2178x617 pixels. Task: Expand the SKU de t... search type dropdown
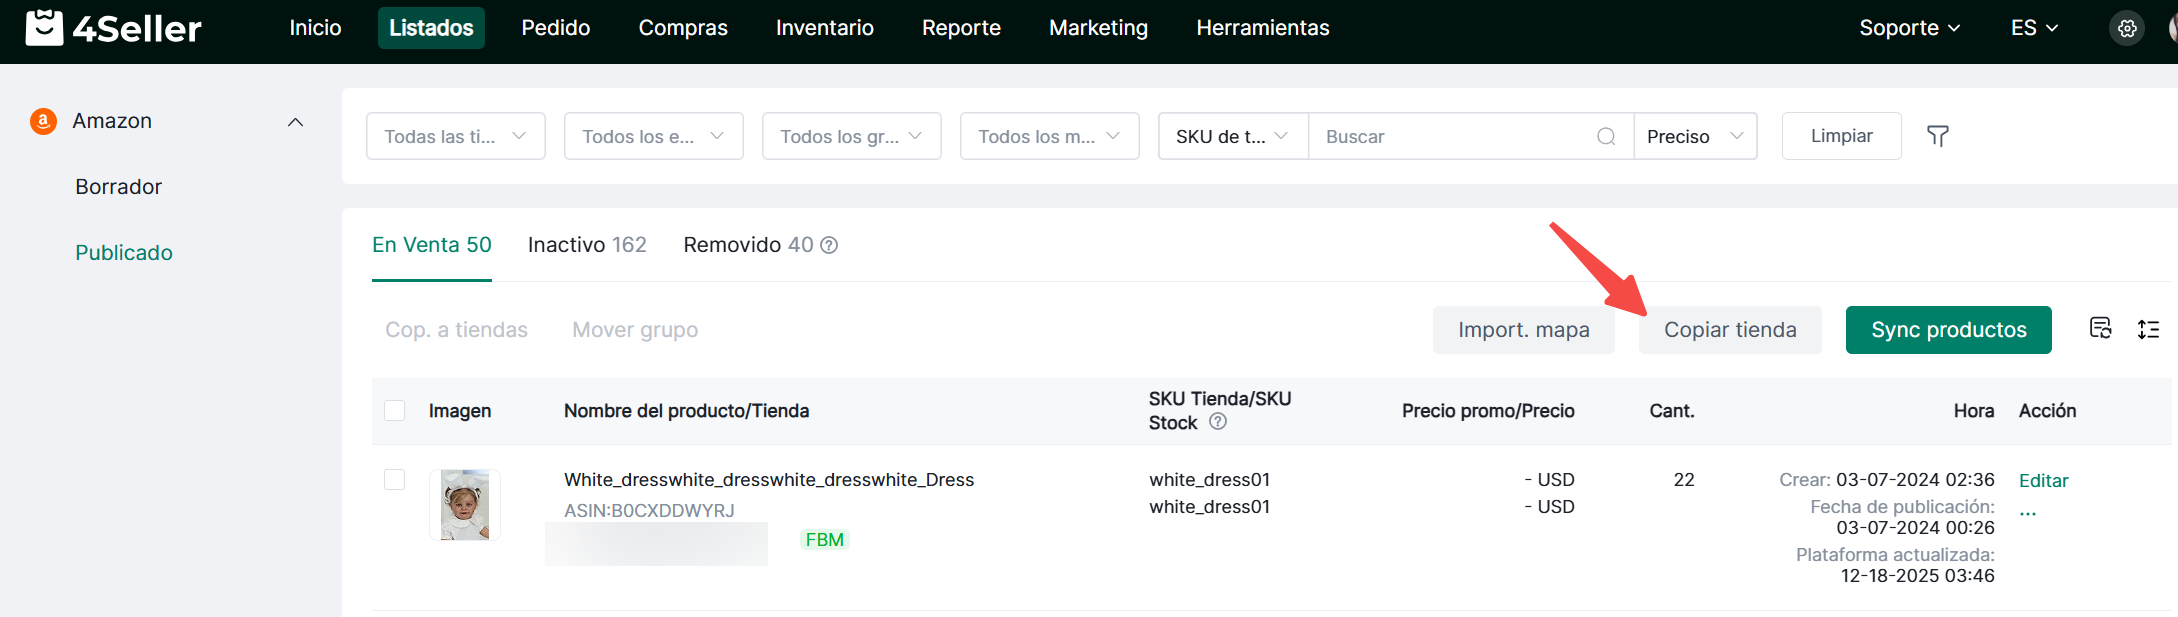[1232, 136]
